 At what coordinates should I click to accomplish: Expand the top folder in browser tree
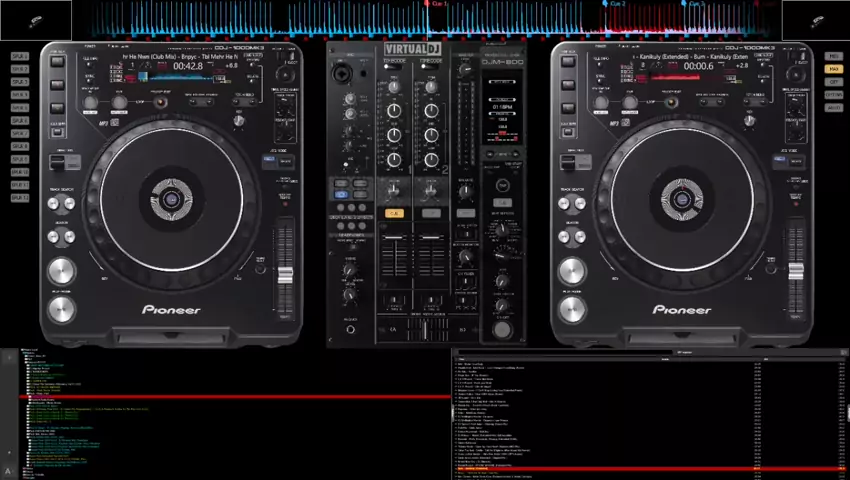click(20, 350)
